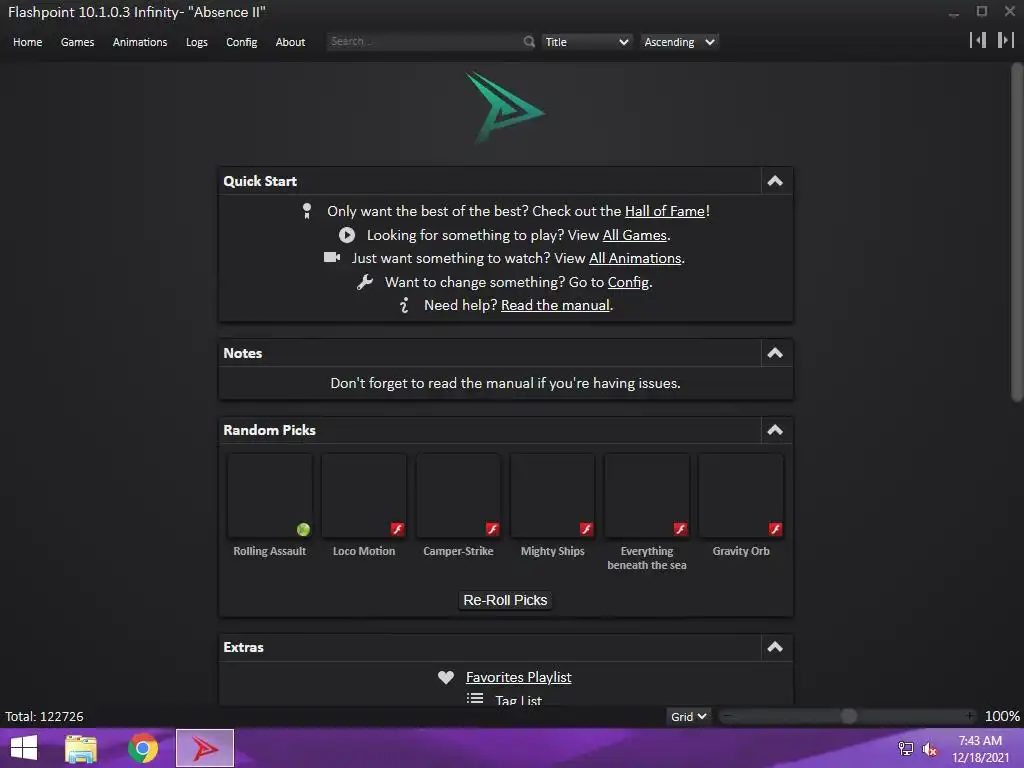
Task: Open the Config tab
Action: [x=242, y=42]
